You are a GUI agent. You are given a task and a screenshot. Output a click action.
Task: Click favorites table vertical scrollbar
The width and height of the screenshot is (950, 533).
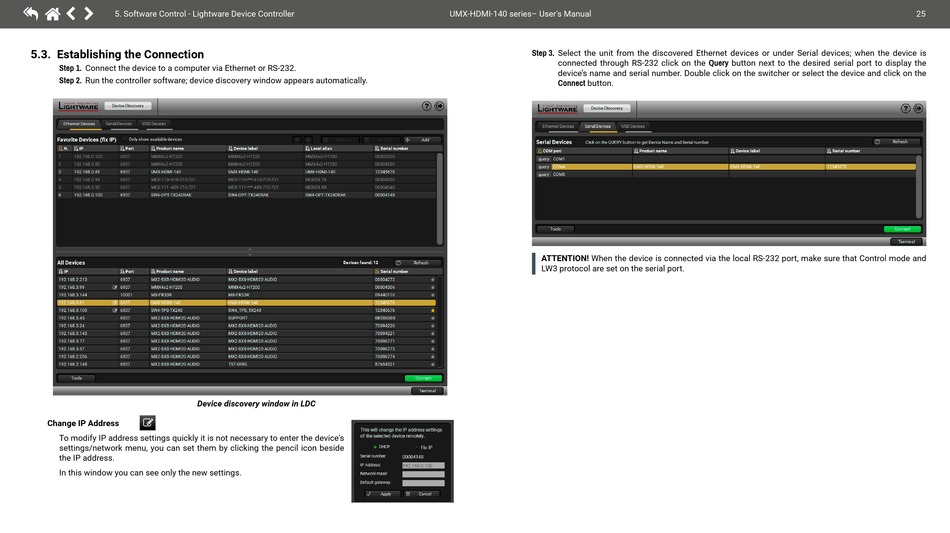point(440,199)
